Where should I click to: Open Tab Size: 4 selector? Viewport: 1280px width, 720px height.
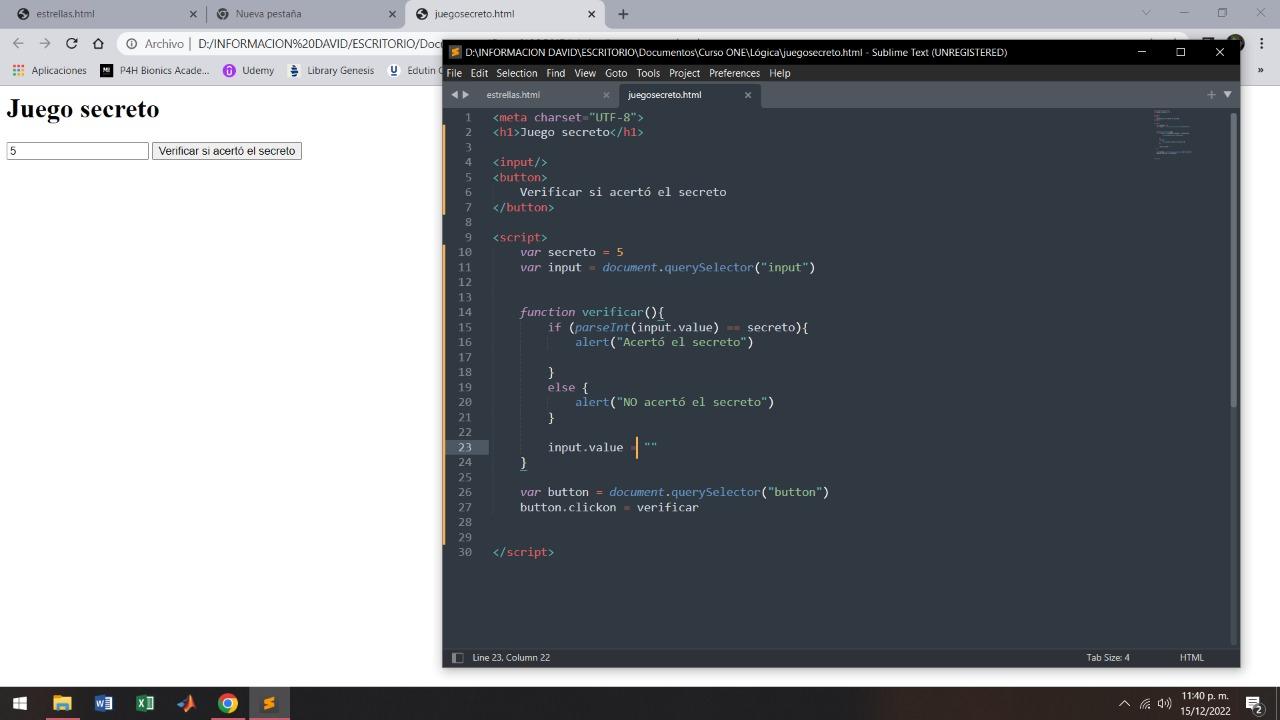pos(1108,657)
